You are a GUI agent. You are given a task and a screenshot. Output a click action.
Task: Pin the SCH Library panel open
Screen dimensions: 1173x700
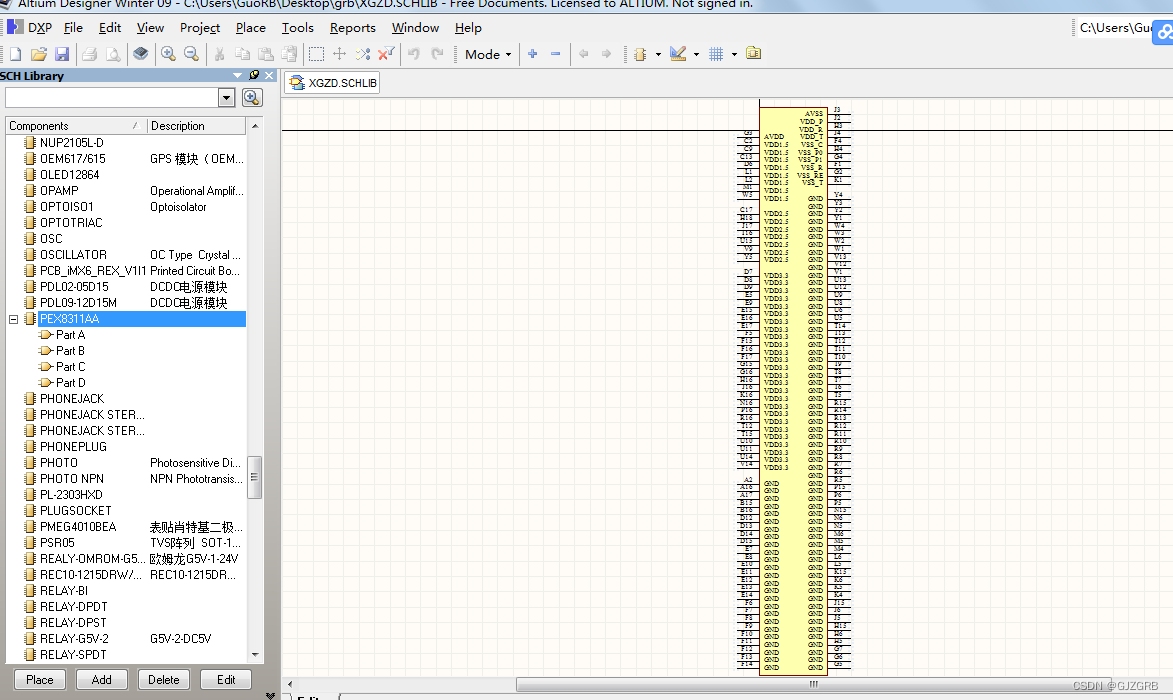(255, 75)
